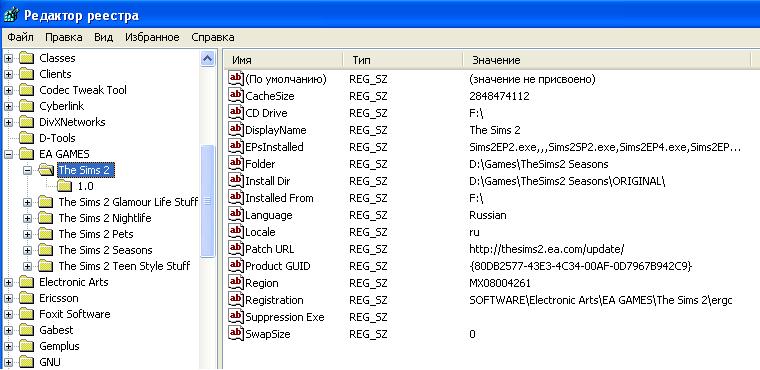760x370 pixels.
Task: Click the GNU folder icon
Action: click(26, 362)
